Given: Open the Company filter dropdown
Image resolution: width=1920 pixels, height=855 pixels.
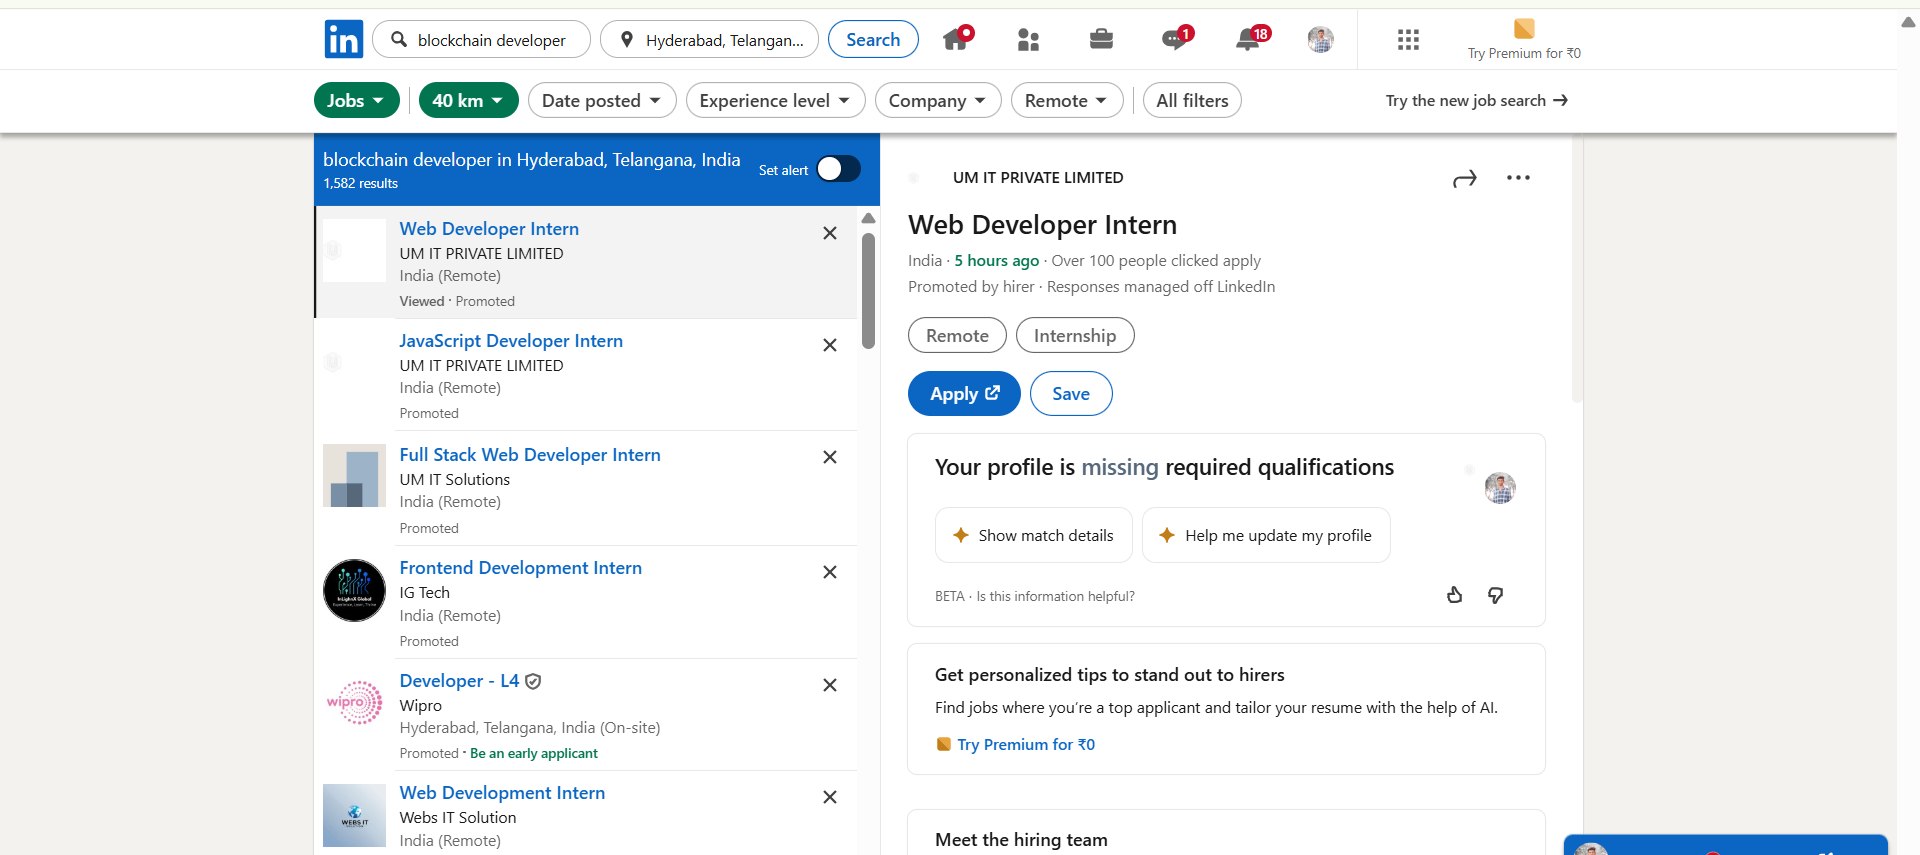Looking at the screenshot, I should pyautogui.click(x=937, y=101).
